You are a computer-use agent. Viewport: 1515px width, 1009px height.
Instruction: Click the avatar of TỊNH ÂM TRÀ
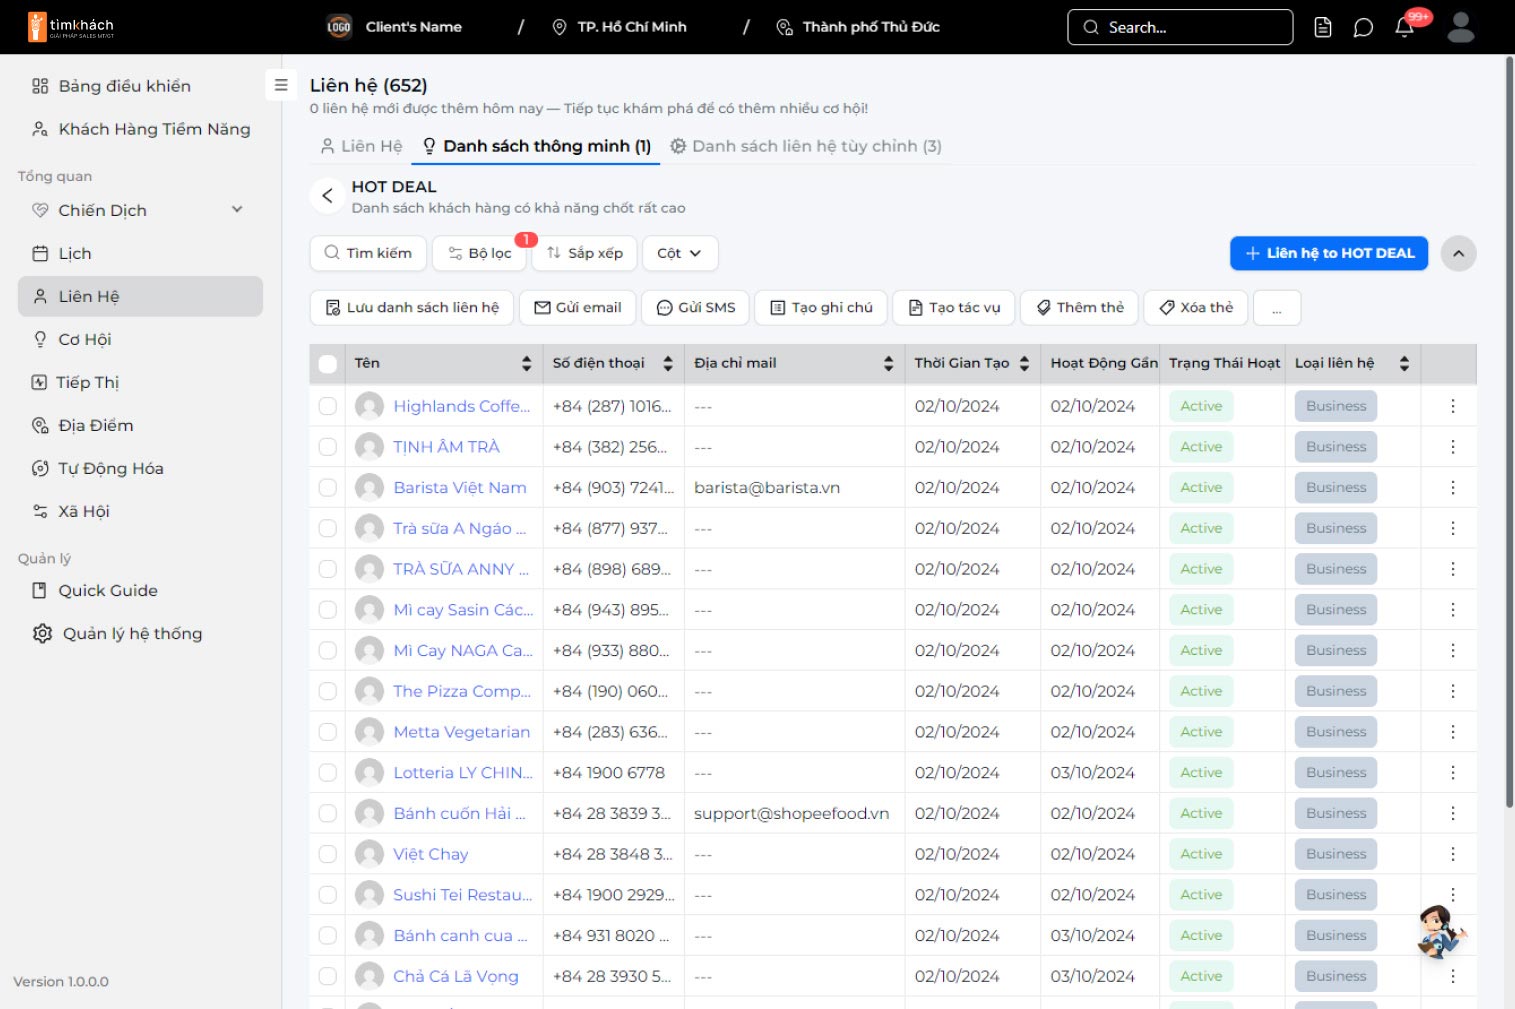pyautogui.click(x=369, y=447)
